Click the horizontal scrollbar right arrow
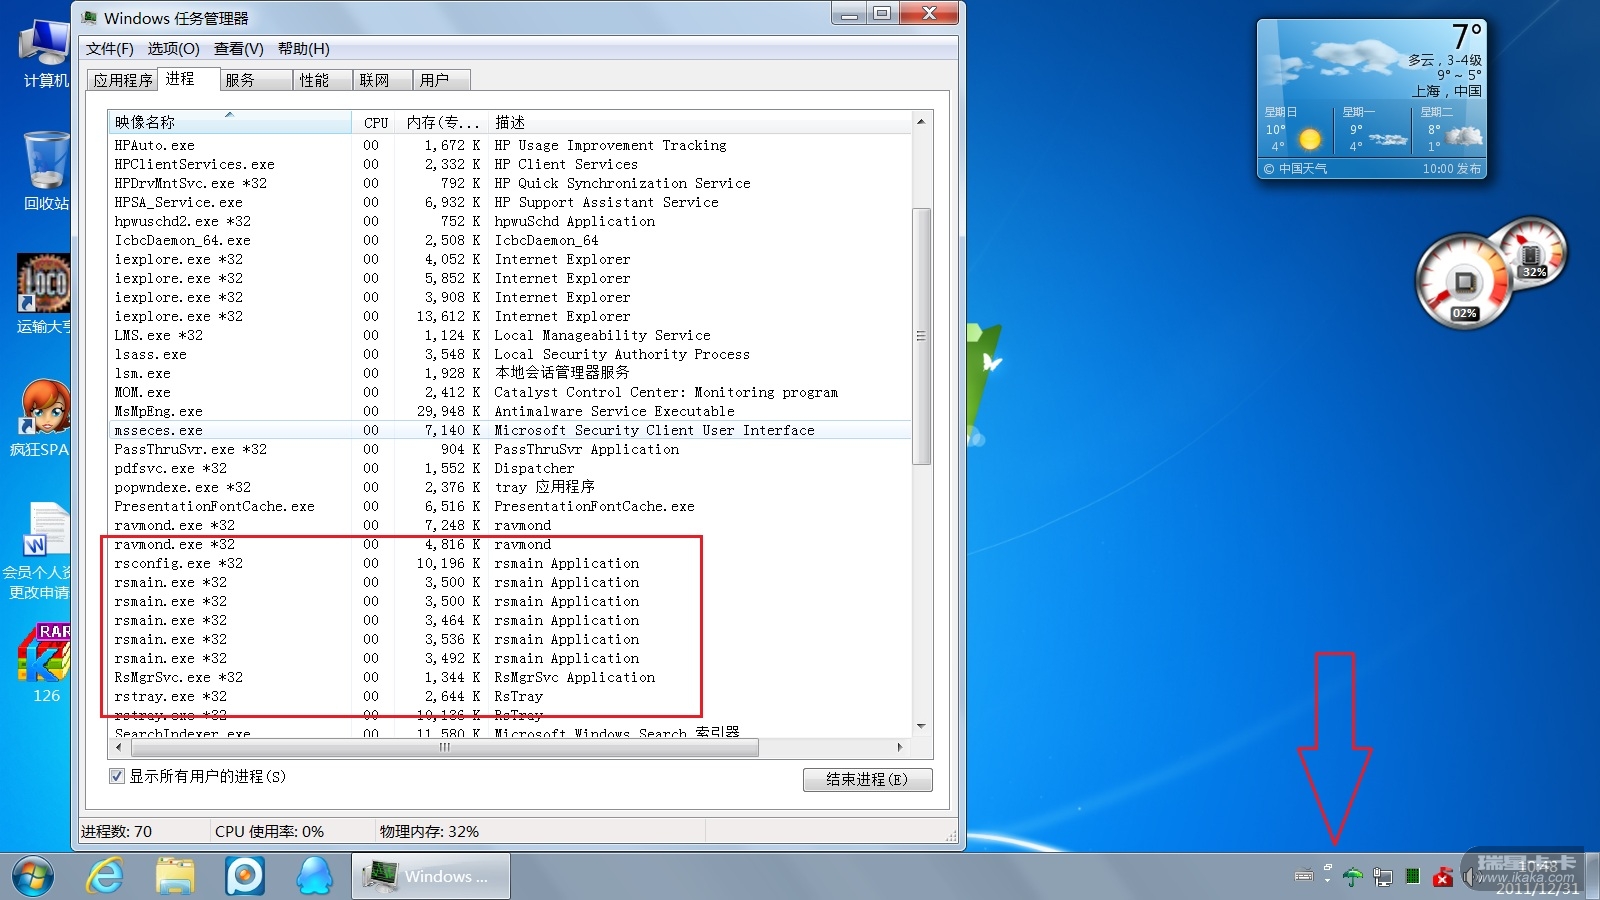1600x900 pixels. coord(900,747)
